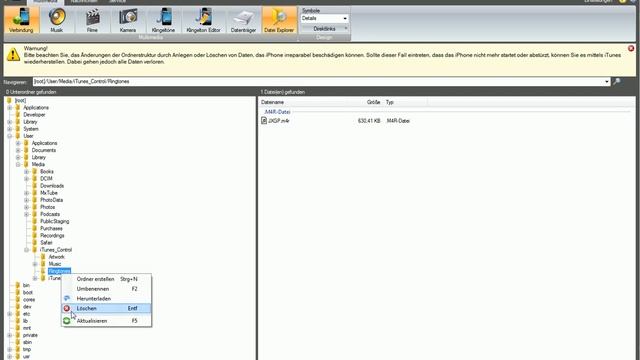Click the red Löschen icon in the context menu
The image size is (640, 360).
[67, 309]
